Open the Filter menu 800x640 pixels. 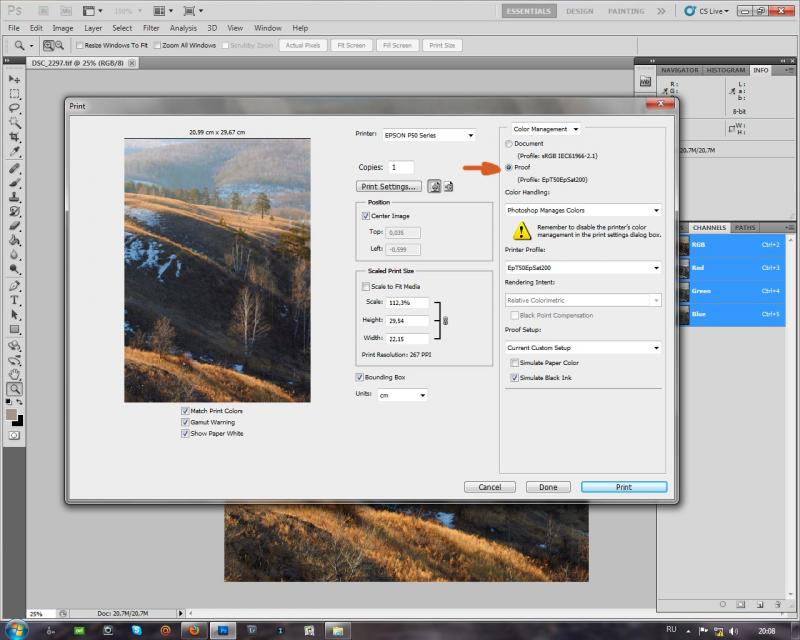[x=151, y=28]
